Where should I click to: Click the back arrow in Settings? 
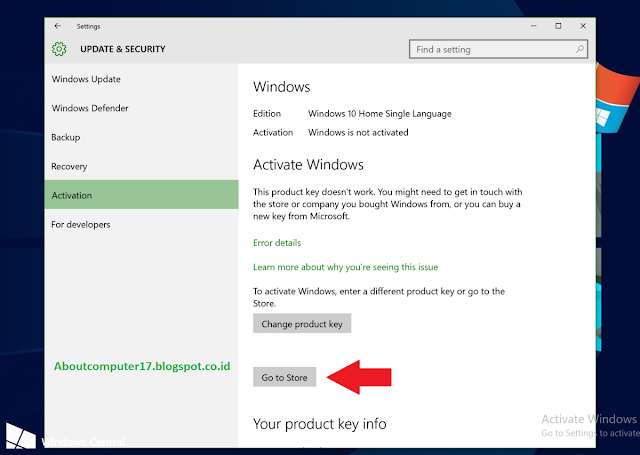[x=58, y=26]
